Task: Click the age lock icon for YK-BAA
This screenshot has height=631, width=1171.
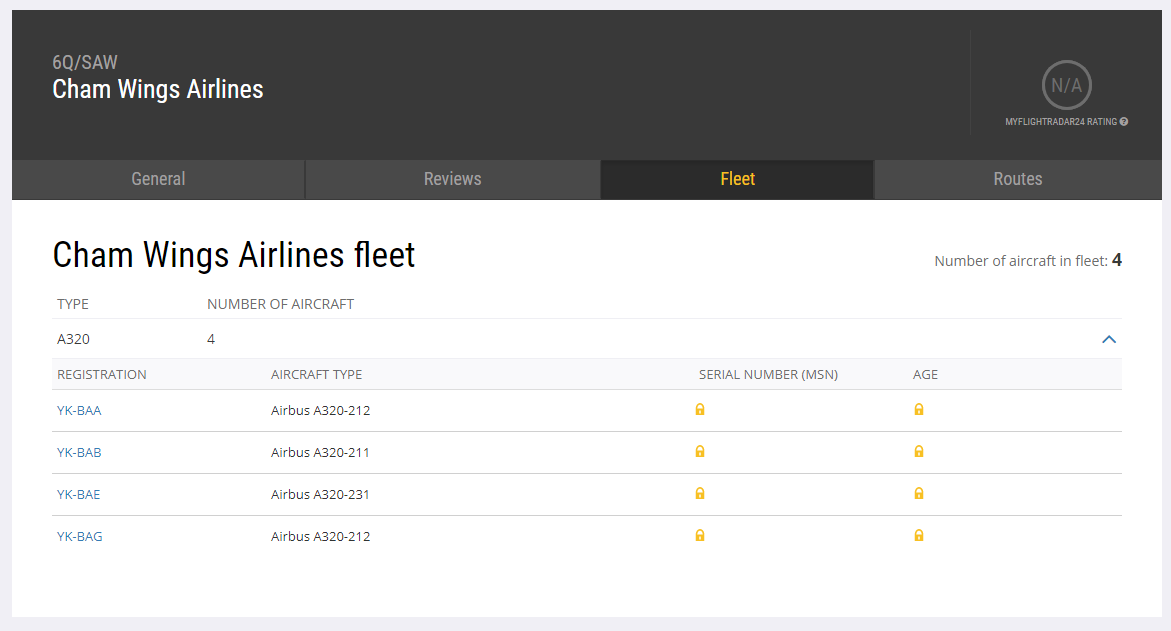Action: coord(919,409)
